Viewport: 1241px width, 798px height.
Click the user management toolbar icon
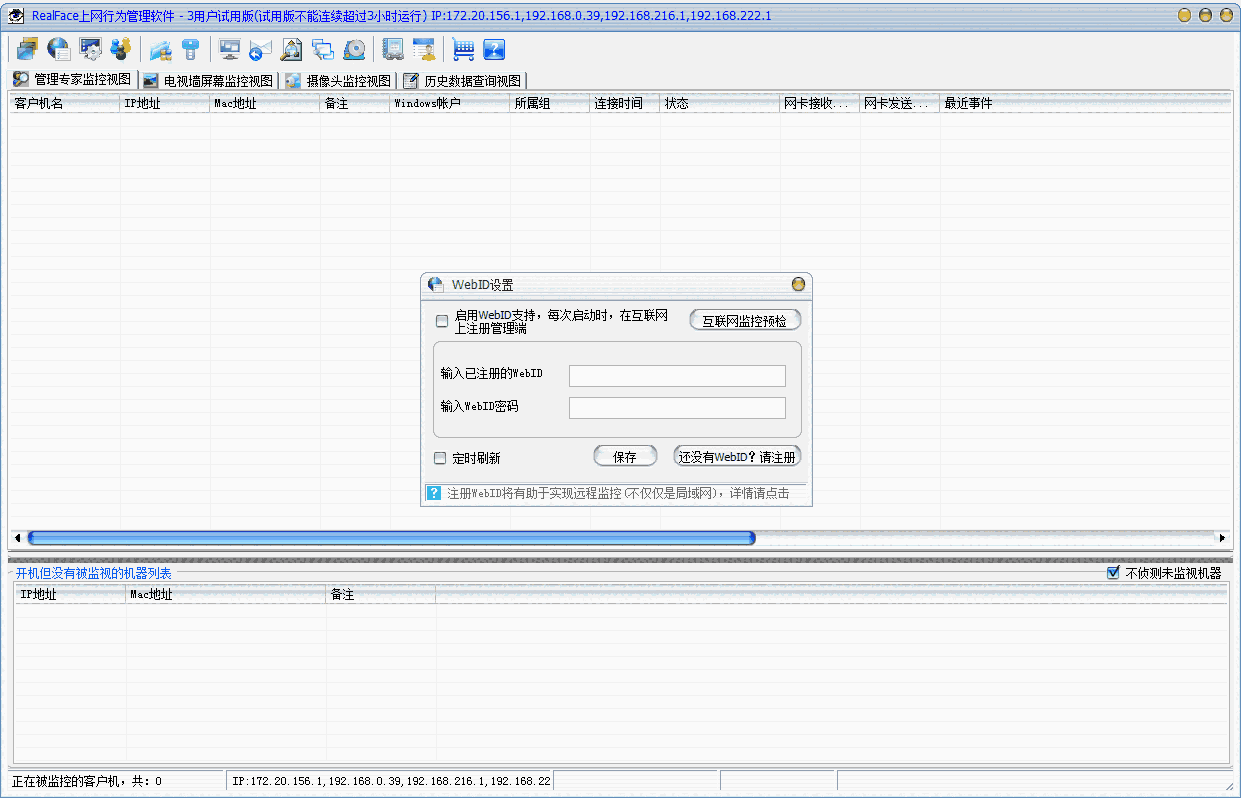tap(122, 48)
